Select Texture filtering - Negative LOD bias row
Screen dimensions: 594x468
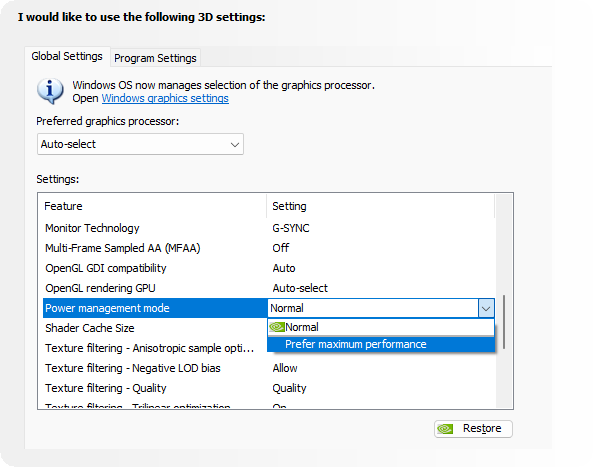pos(269,368)
